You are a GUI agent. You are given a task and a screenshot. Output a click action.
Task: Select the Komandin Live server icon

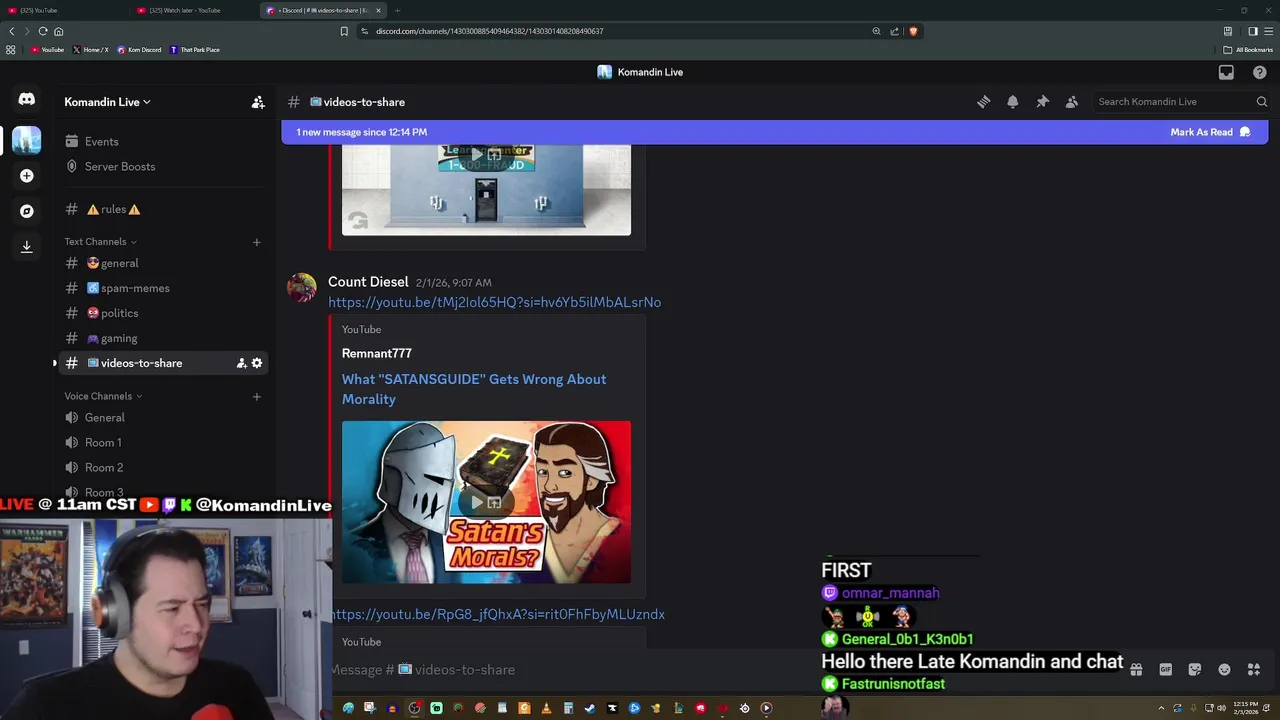click(27, 140)
